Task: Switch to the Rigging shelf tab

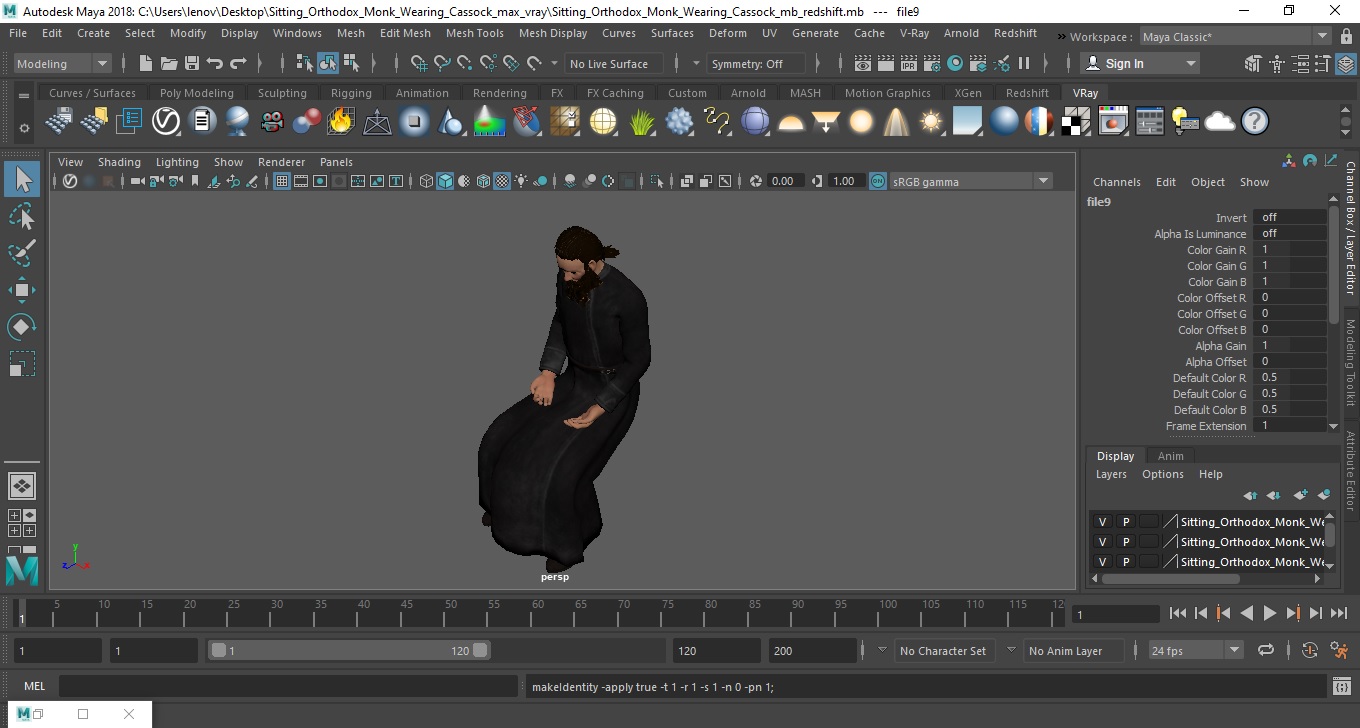Action: coord(351,93)
